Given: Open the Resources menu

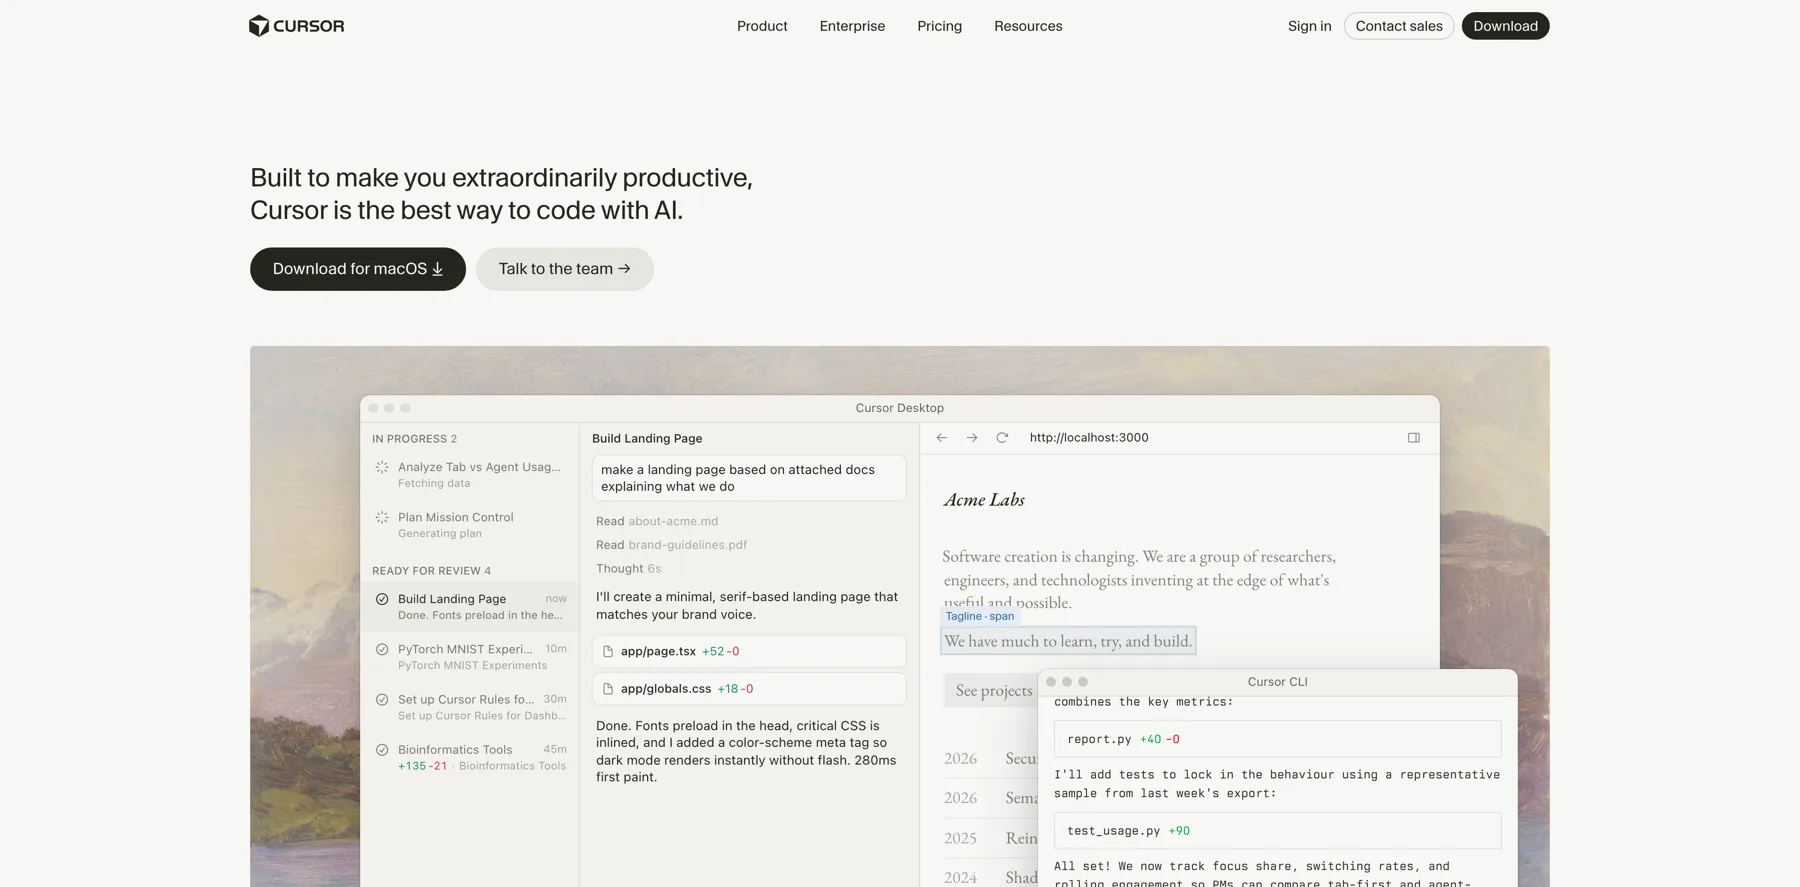Looking at the screenshot, I should [1028, 26].
